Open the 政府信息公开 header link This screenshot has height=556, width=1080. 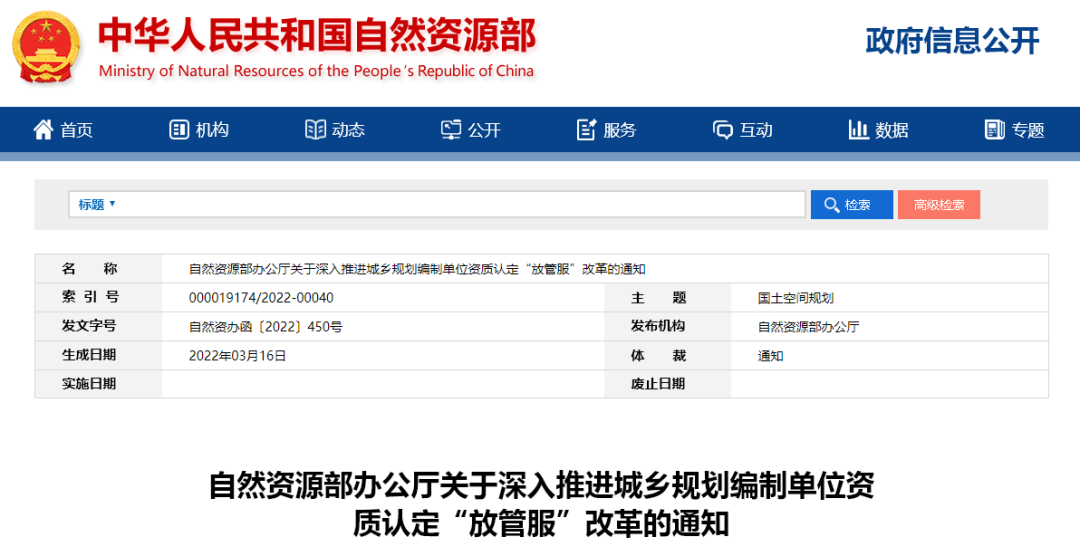pyautogui.click(x=952, y=41)
